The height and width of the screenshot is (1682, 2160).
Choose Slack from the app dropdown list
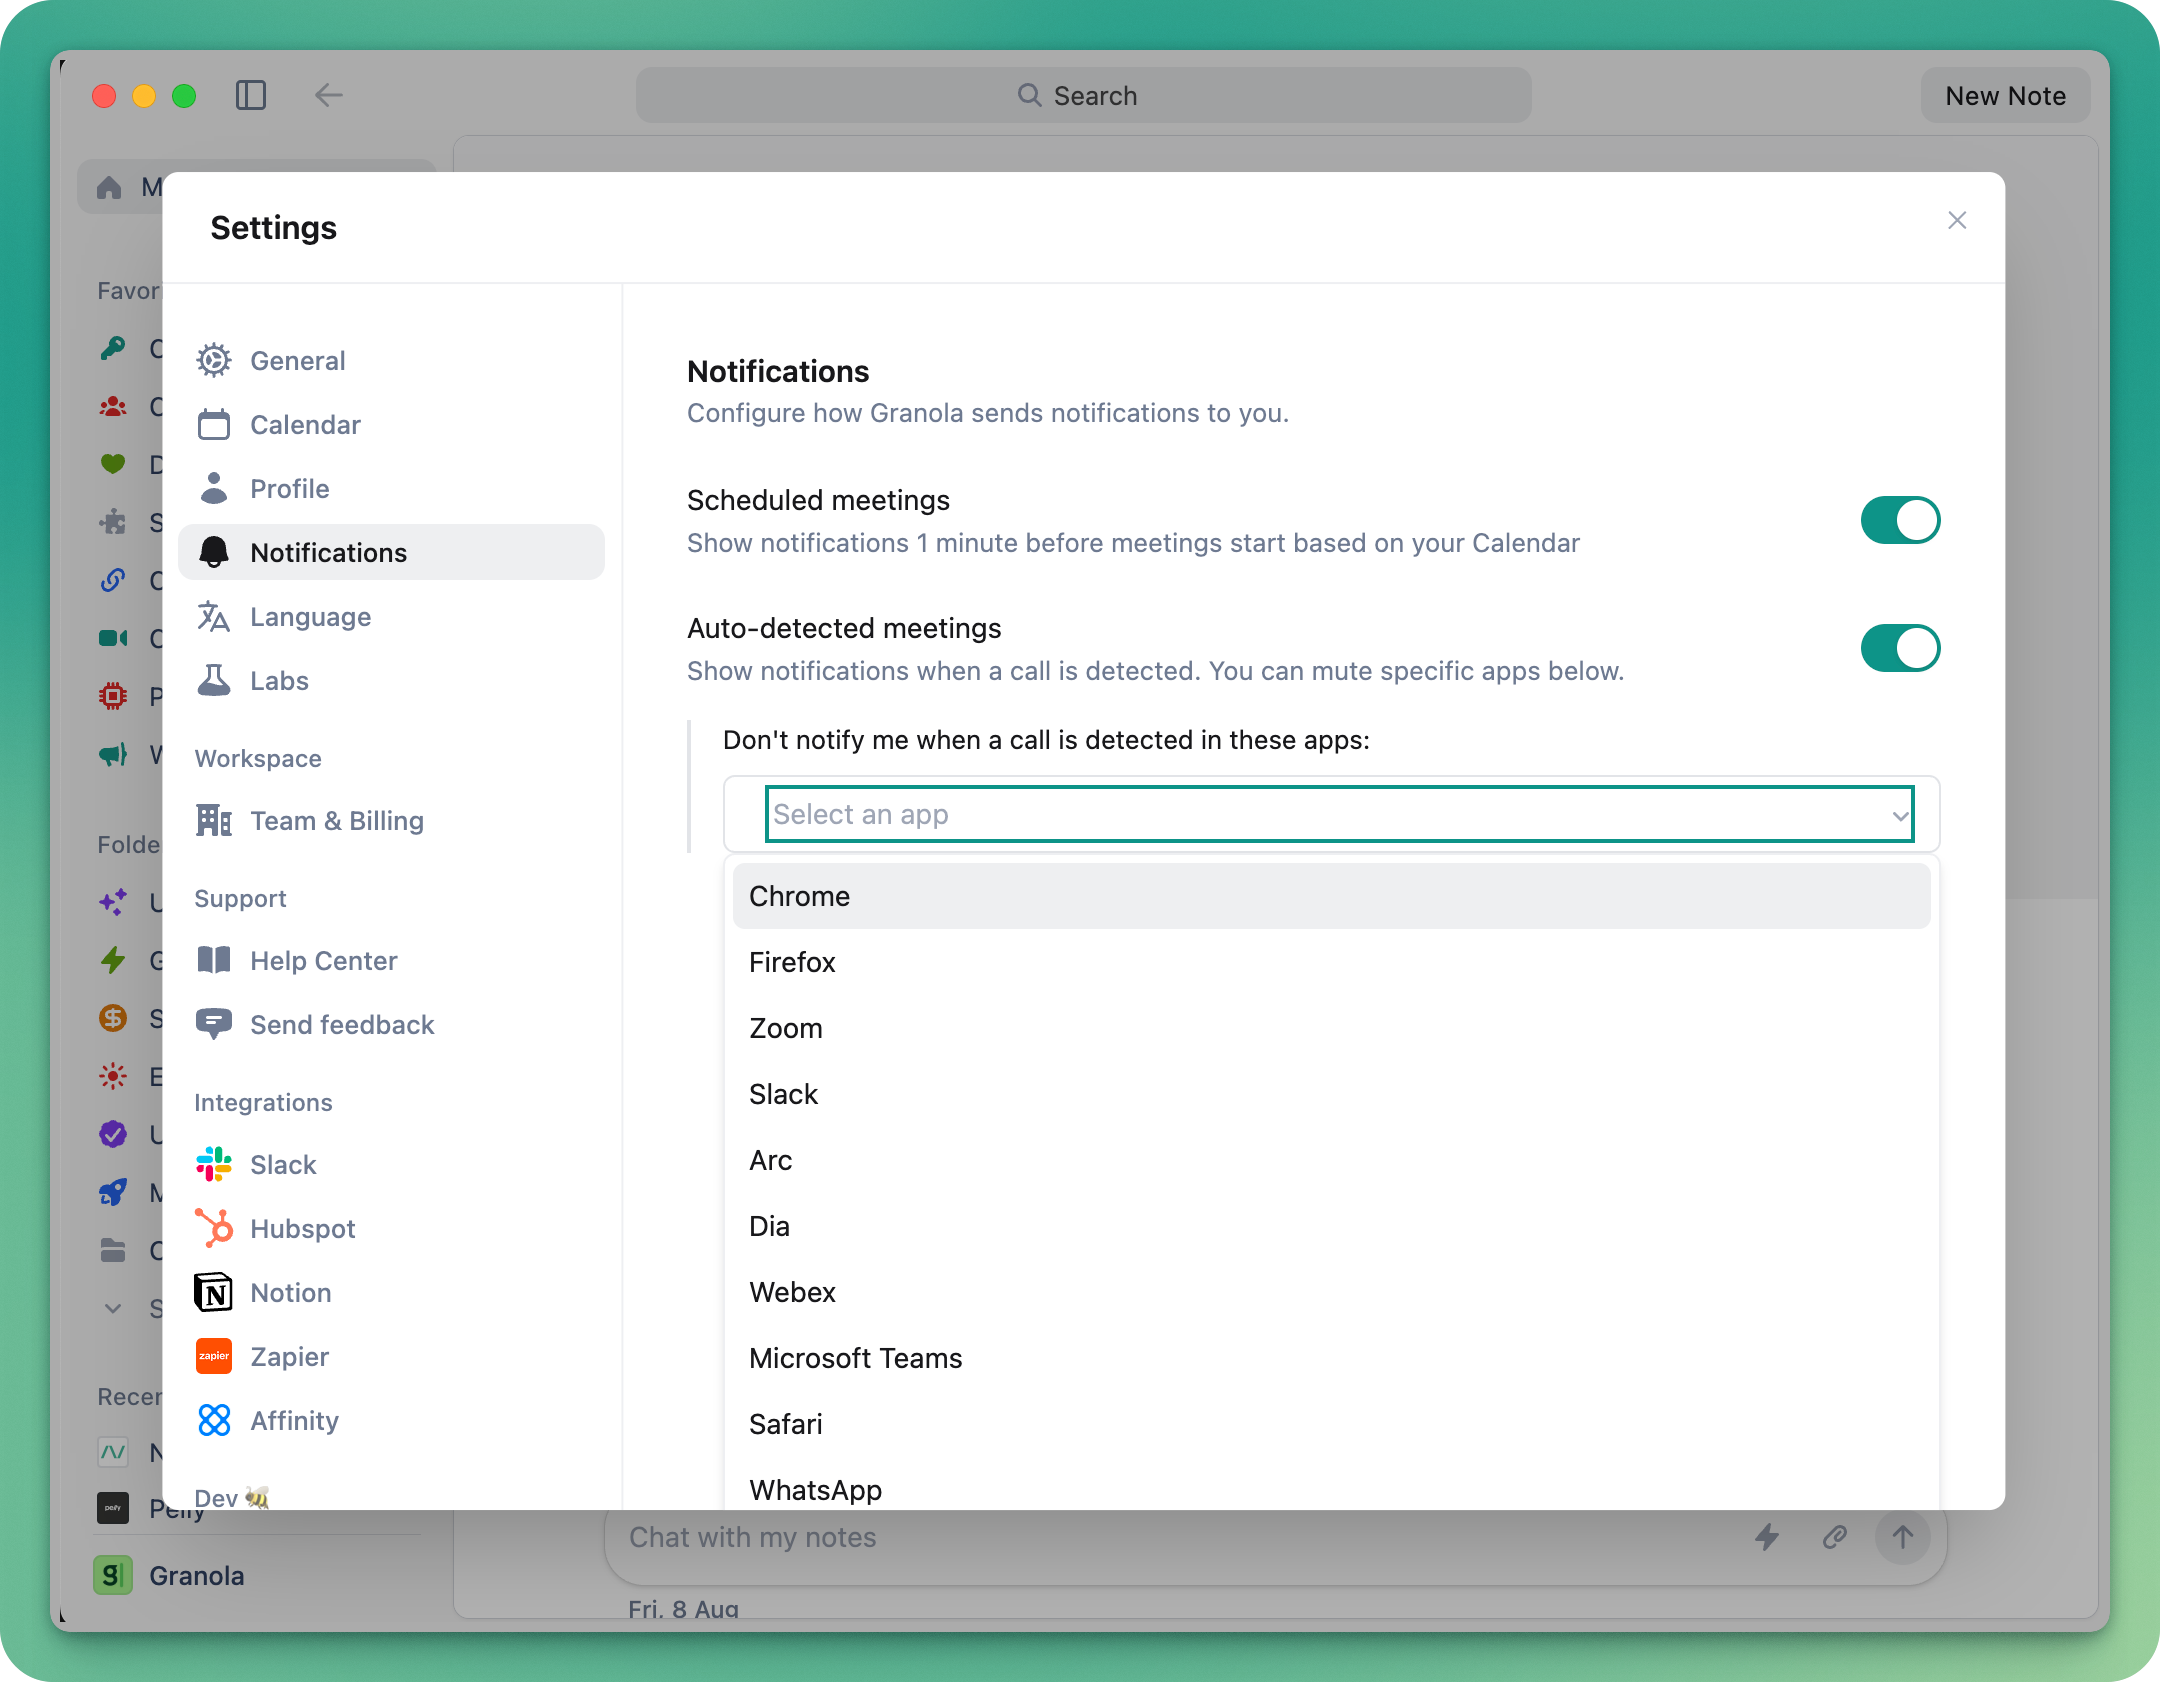pos(1331,1094)
